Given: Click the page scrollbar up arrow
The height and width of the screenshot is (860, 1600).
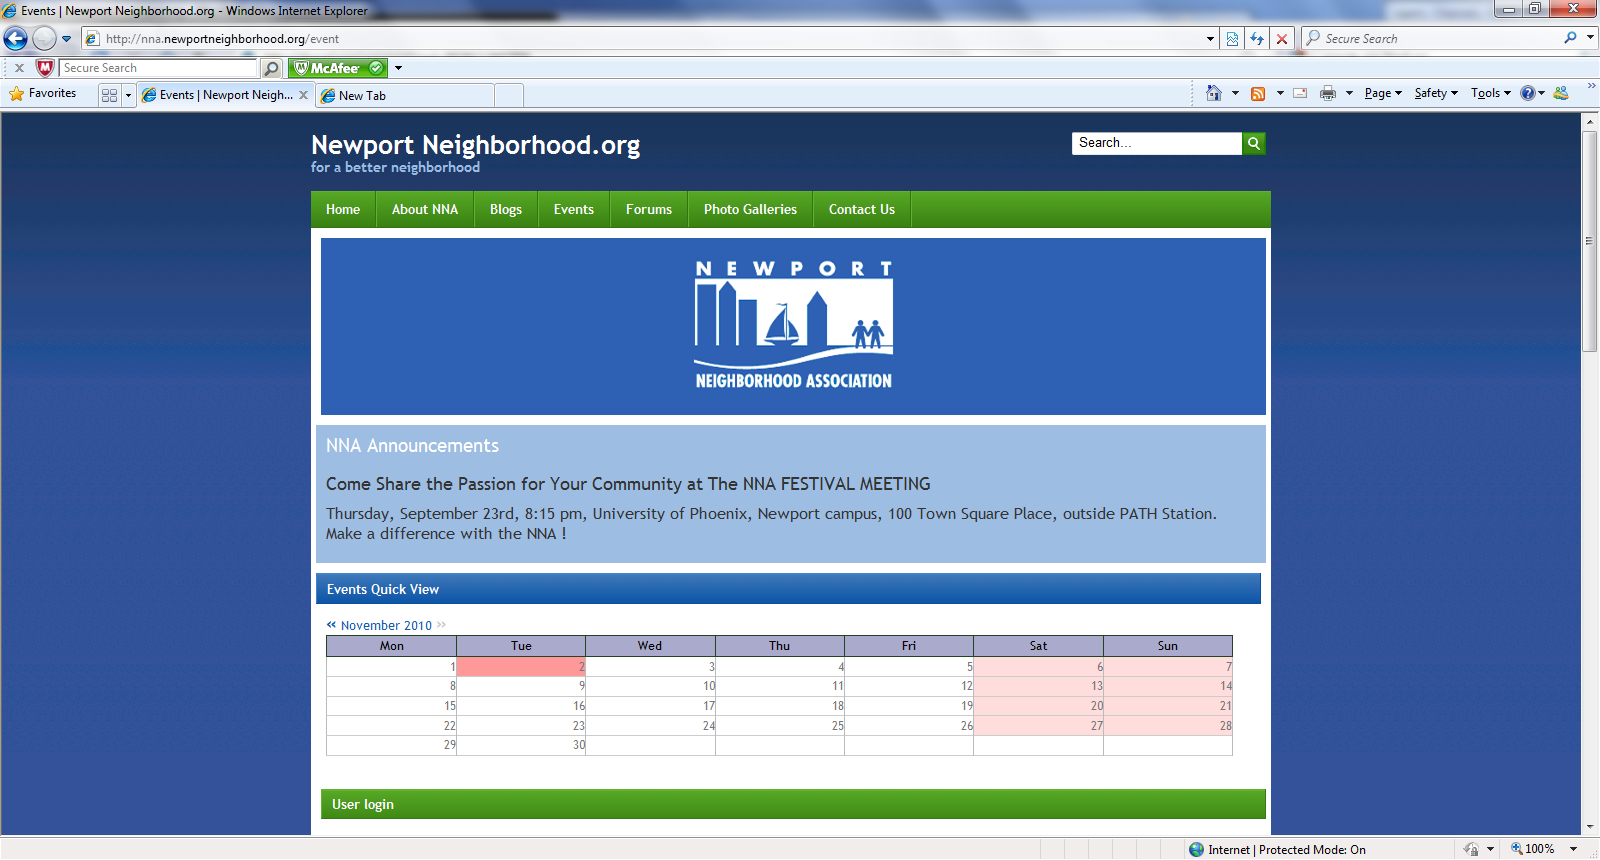Looking at the screenshot, I should (x=1590, y=121).
